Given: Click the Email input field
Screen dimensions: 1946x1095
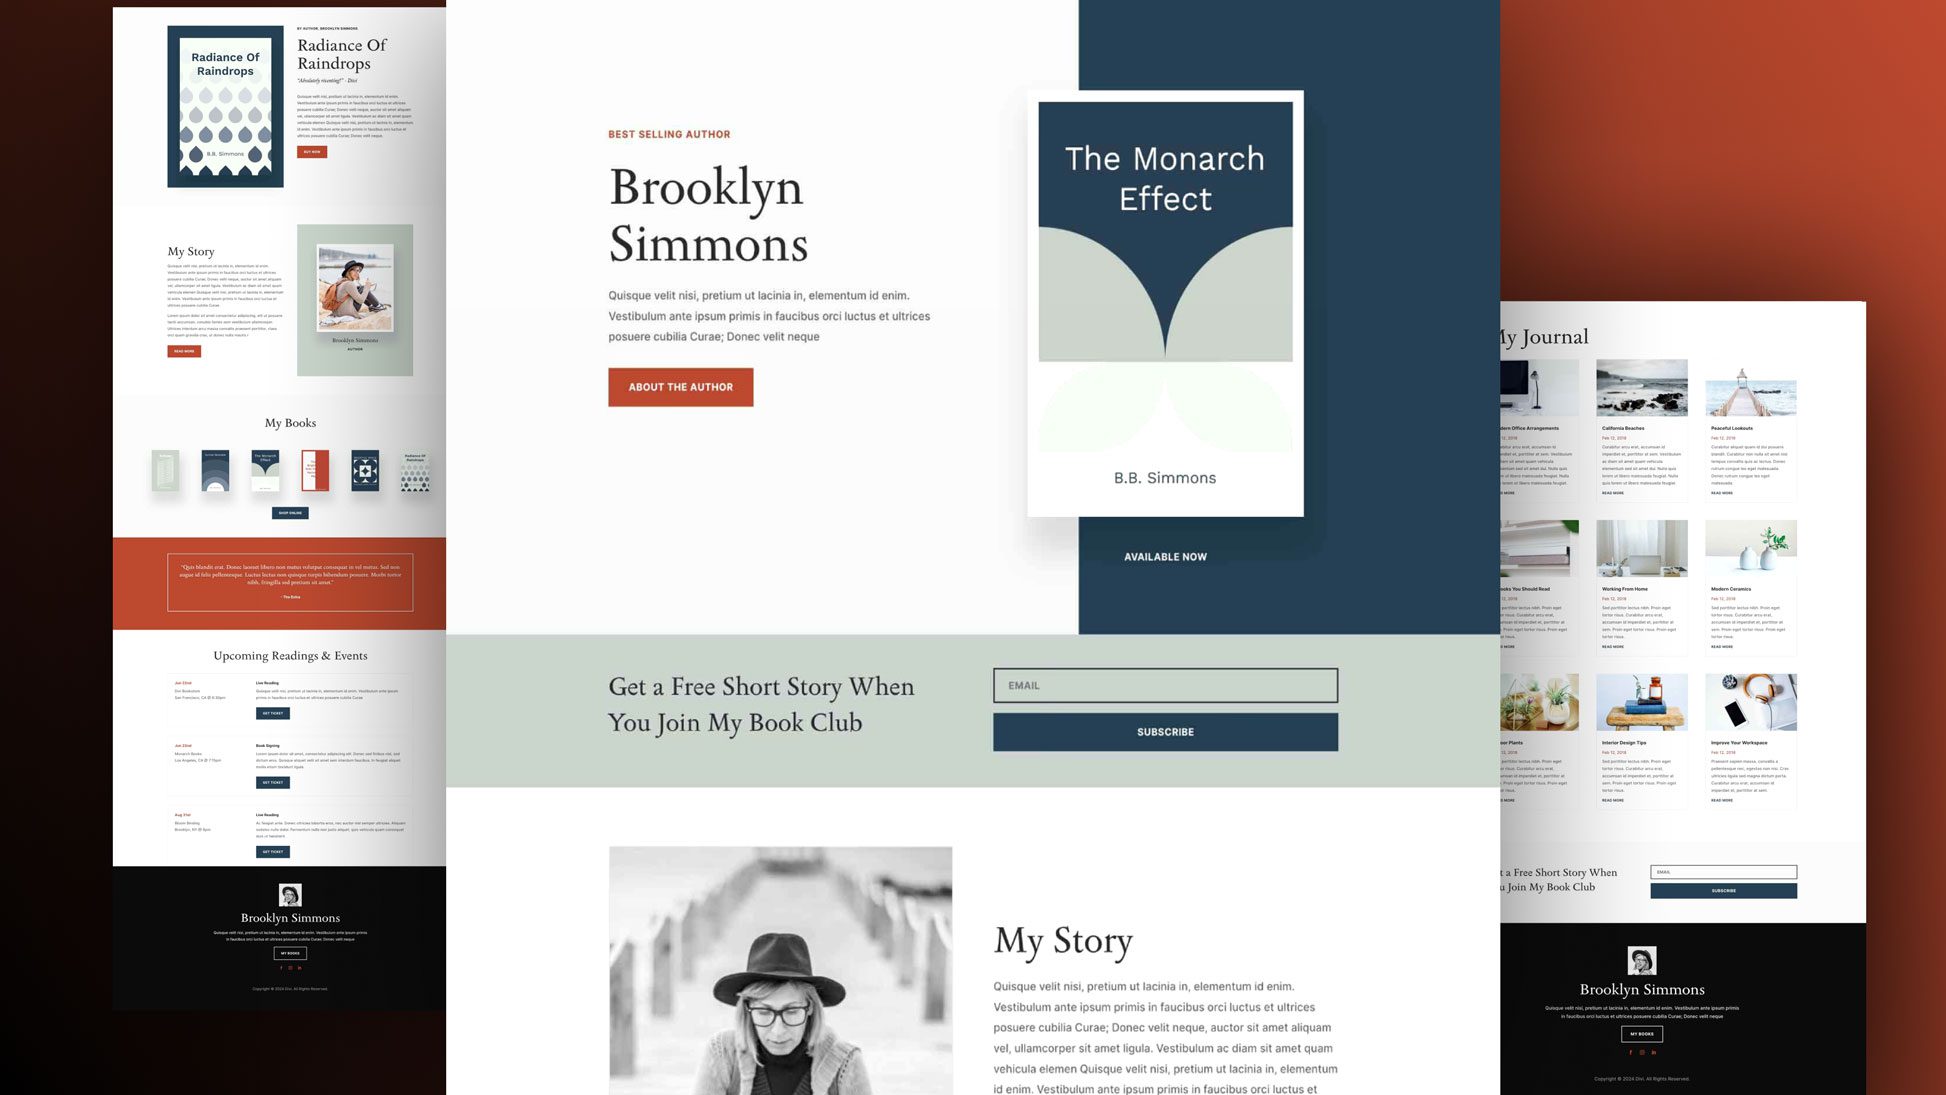Looking at the screenshot, I should pyautogui.click(x=1164, y=685).
